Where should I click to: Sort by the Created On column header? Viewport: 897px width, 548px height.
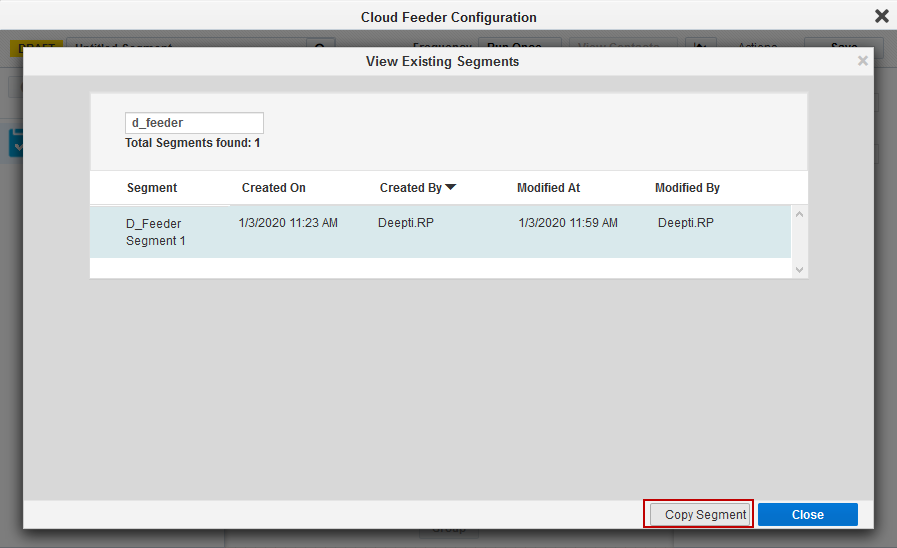point(274,188)
